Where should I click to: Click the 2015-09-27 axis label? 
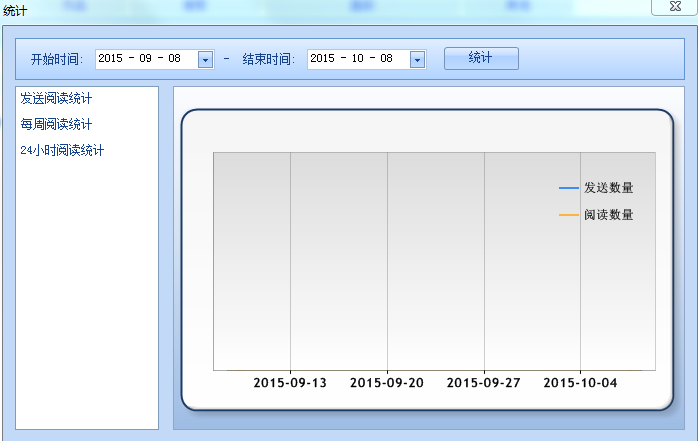483,382
